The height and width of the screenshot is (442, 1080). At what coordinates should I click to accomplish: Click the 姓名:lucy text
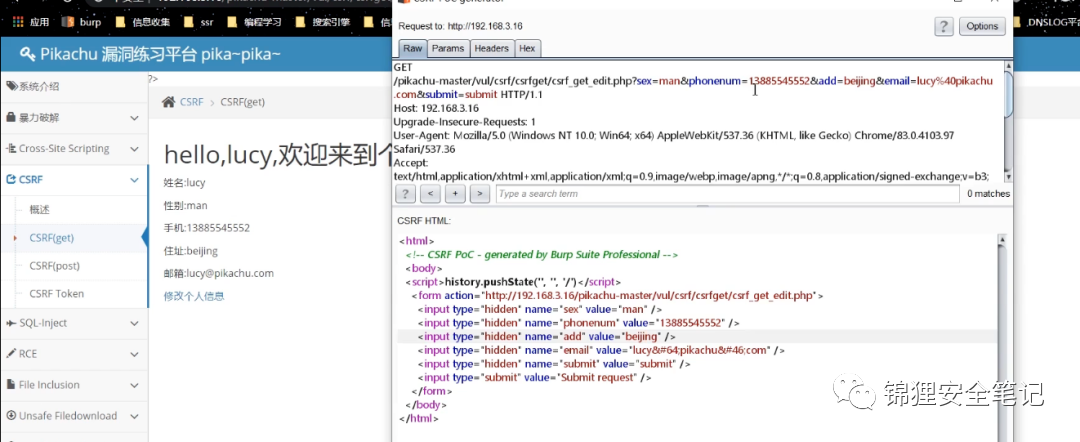click(x=184, y=182)
